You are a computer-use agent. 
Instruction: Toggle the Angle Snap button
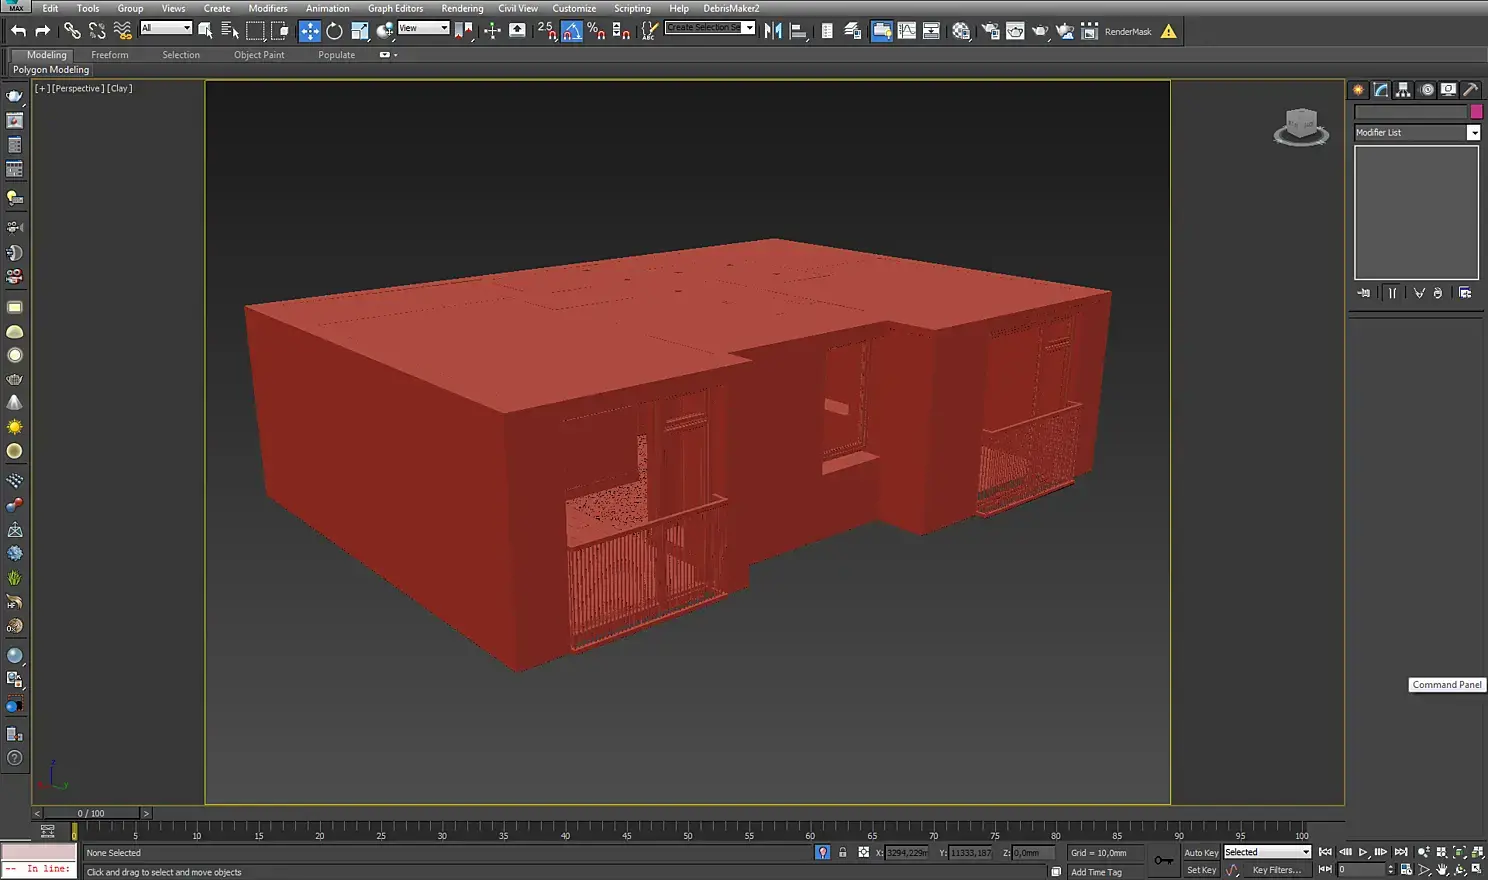click(571, 31)
